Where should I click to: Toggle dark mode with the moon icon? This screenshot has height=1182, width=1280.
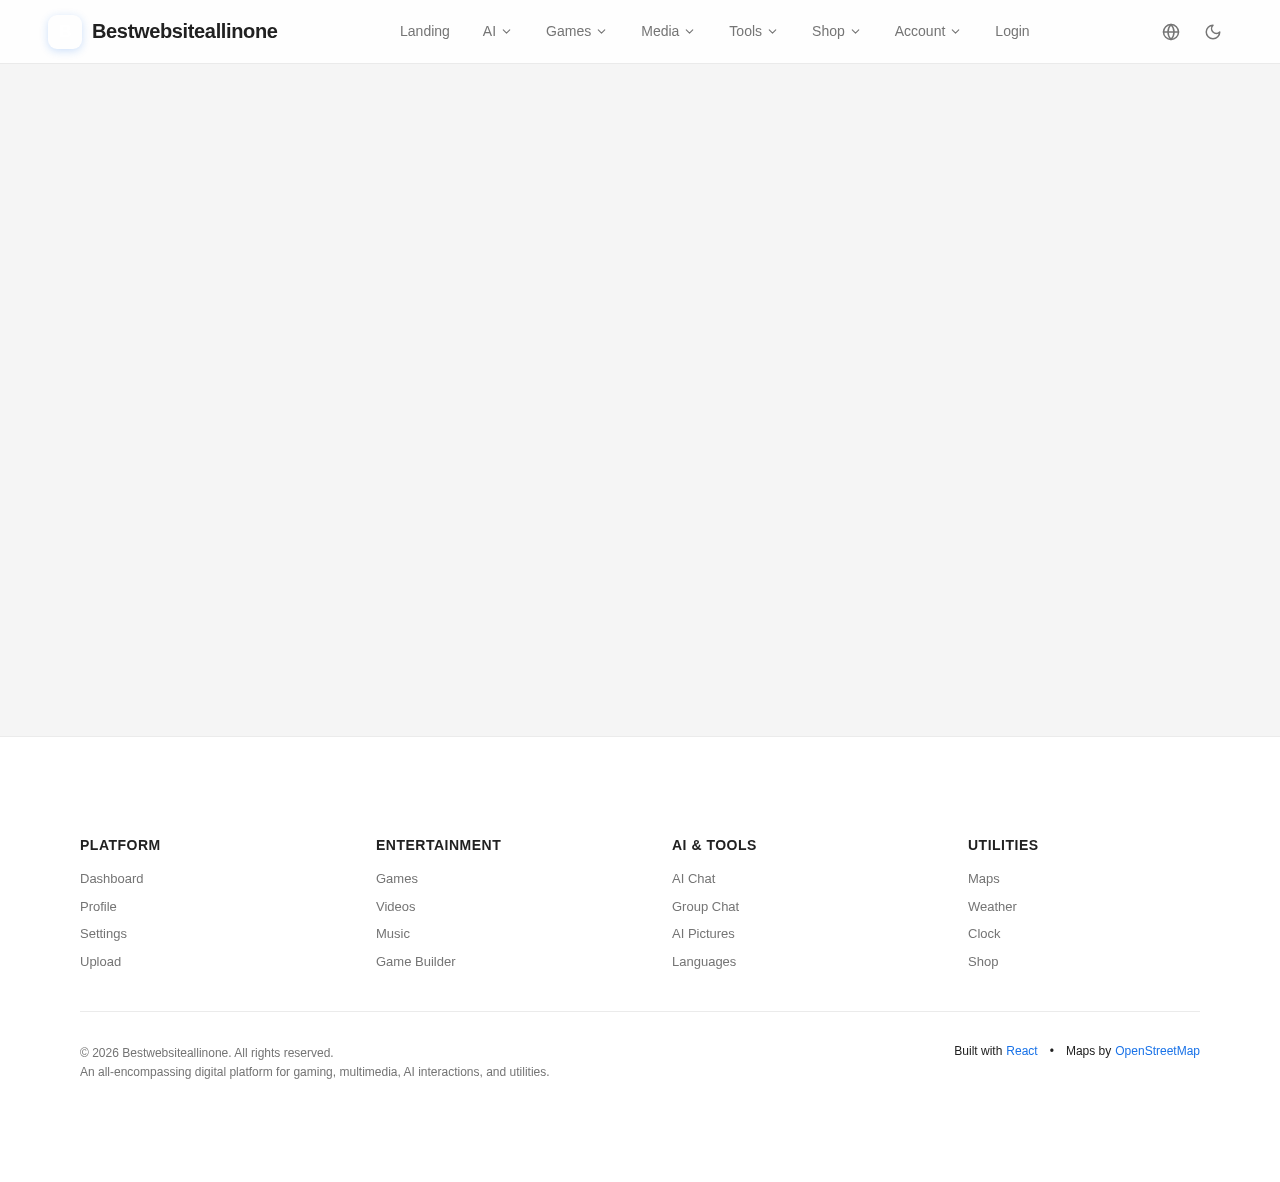tap(1213, 32)
